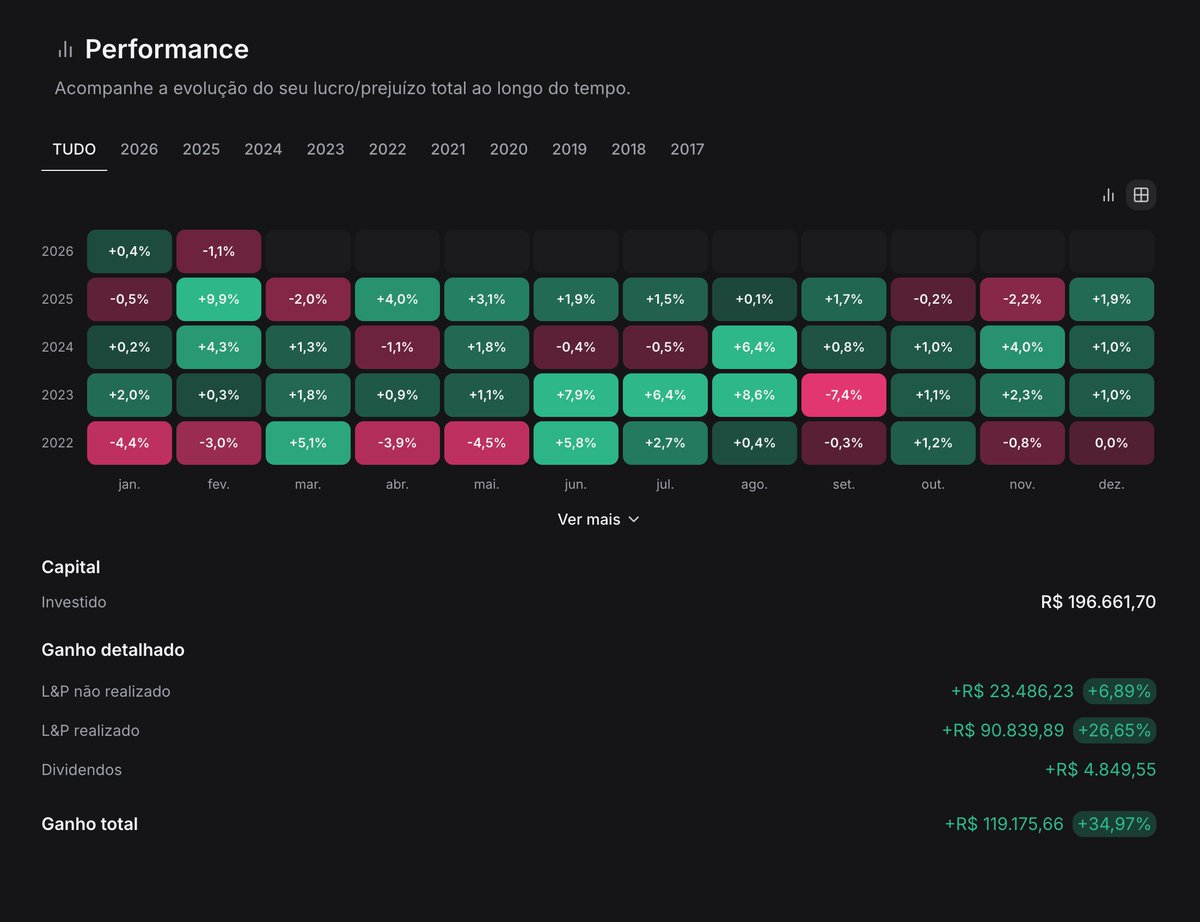Switch to the 2021 tab
Screen dimensions: 1200x922
[448, 148]
